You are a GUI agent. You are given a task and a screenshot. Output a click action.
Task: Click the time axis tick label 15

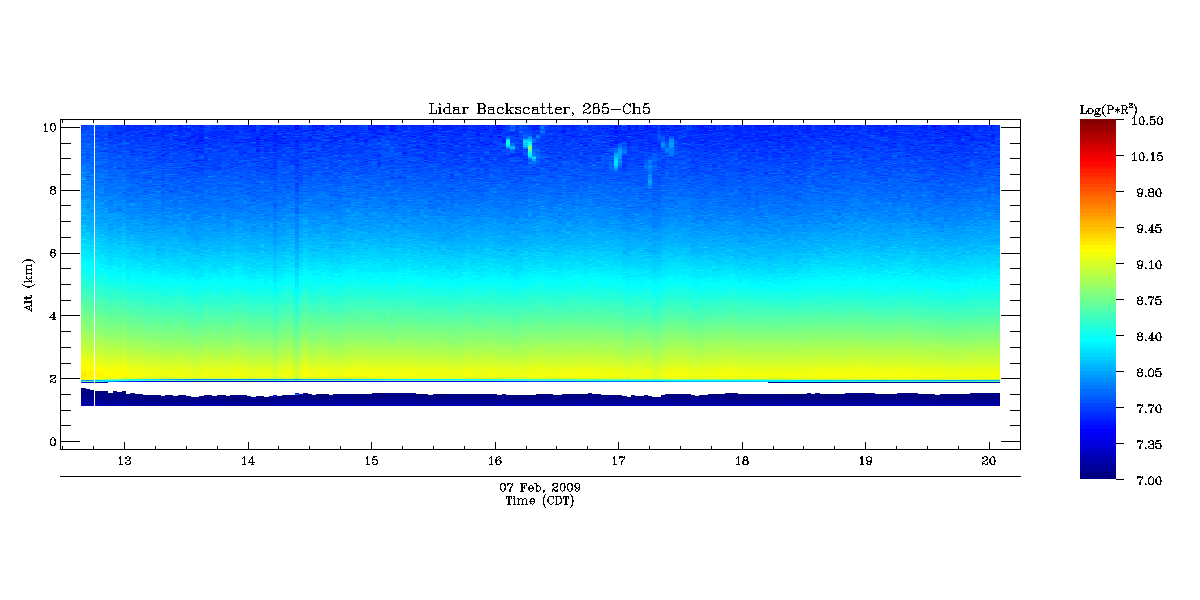pyautogui.click(x=371, y=461)
